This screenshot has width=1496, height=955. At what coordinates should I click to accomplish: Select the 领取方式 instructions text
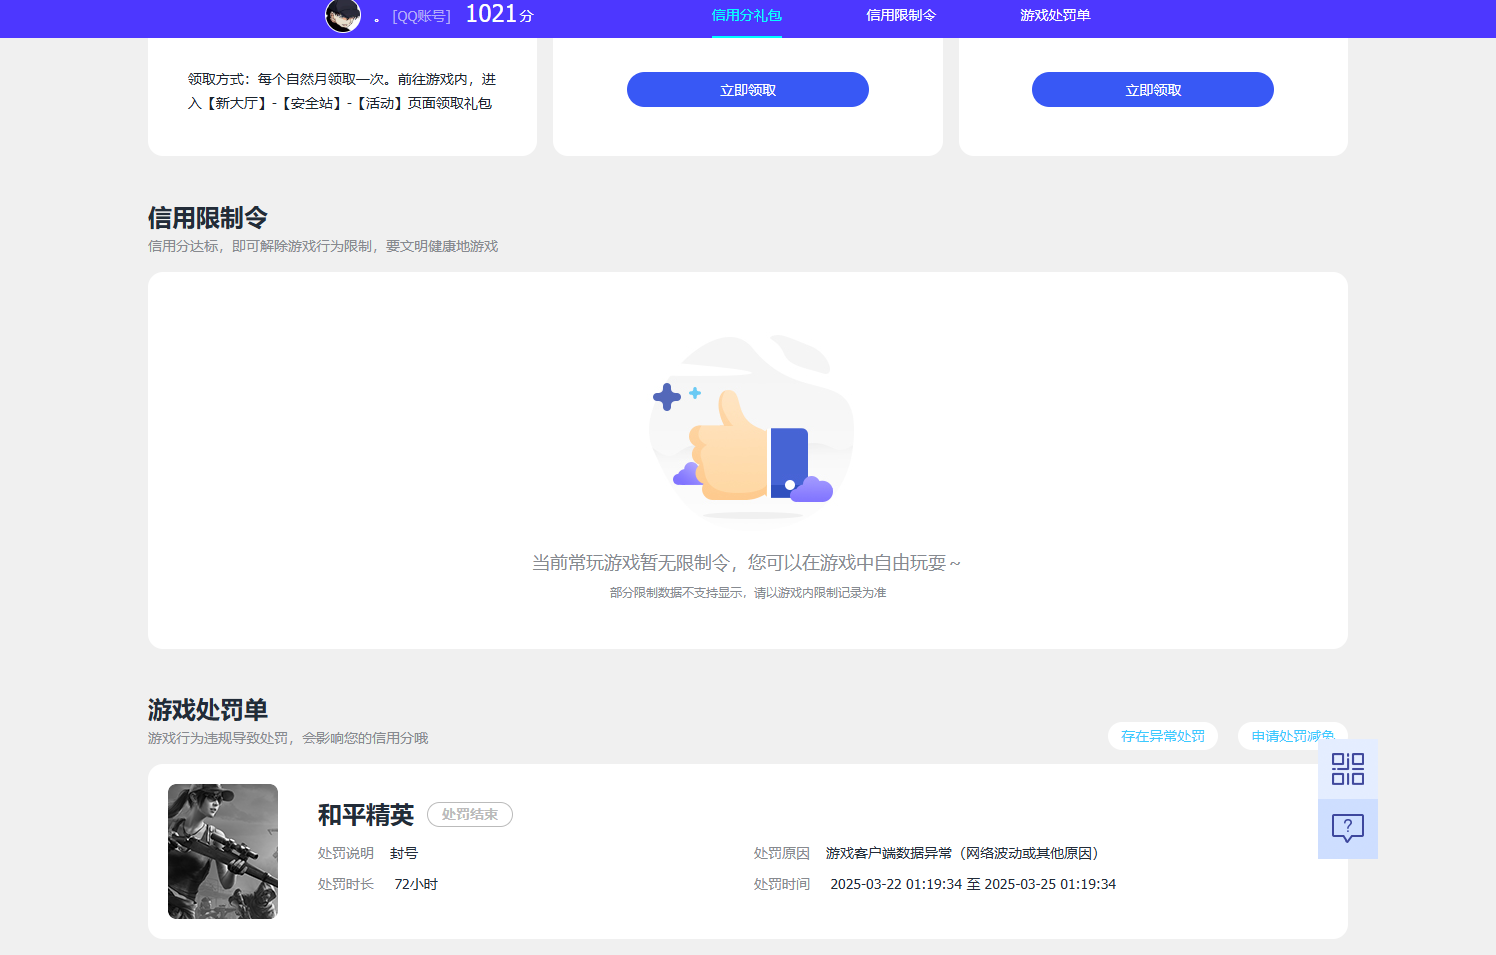pyautogui.click(x=342, y=91)
